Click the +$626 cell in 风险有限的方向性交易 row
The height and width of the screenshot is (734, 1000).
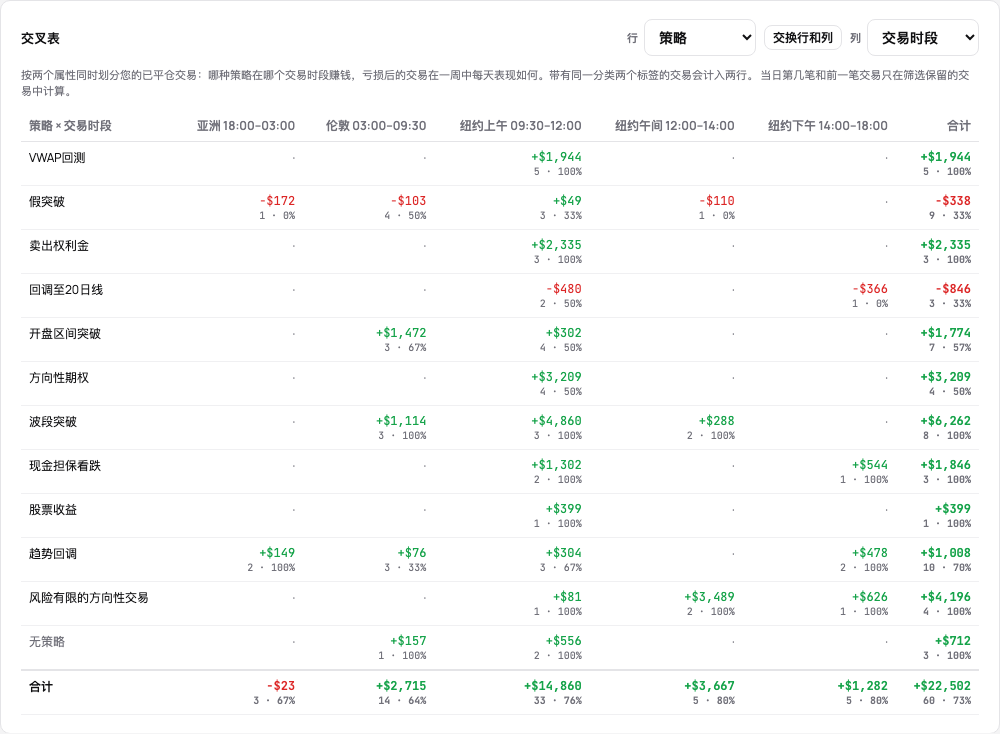pyautogui.click(x=870, y=597)
